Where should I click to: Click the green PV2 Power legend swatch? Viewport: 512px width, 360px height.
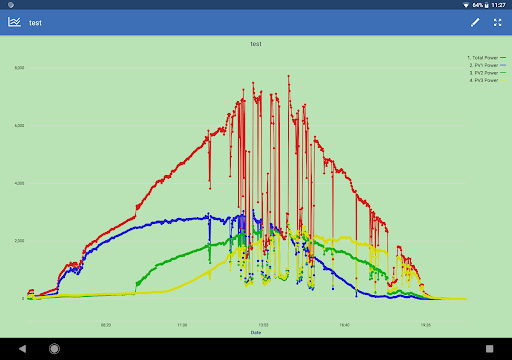[503, 73]
